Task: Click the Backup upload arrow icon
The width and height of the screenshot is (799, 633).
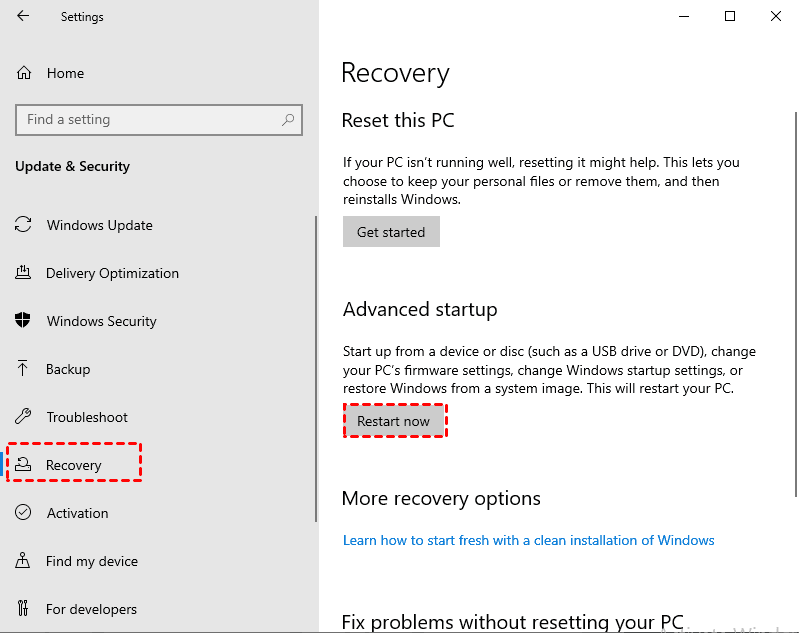Action: tap(24, 369)
